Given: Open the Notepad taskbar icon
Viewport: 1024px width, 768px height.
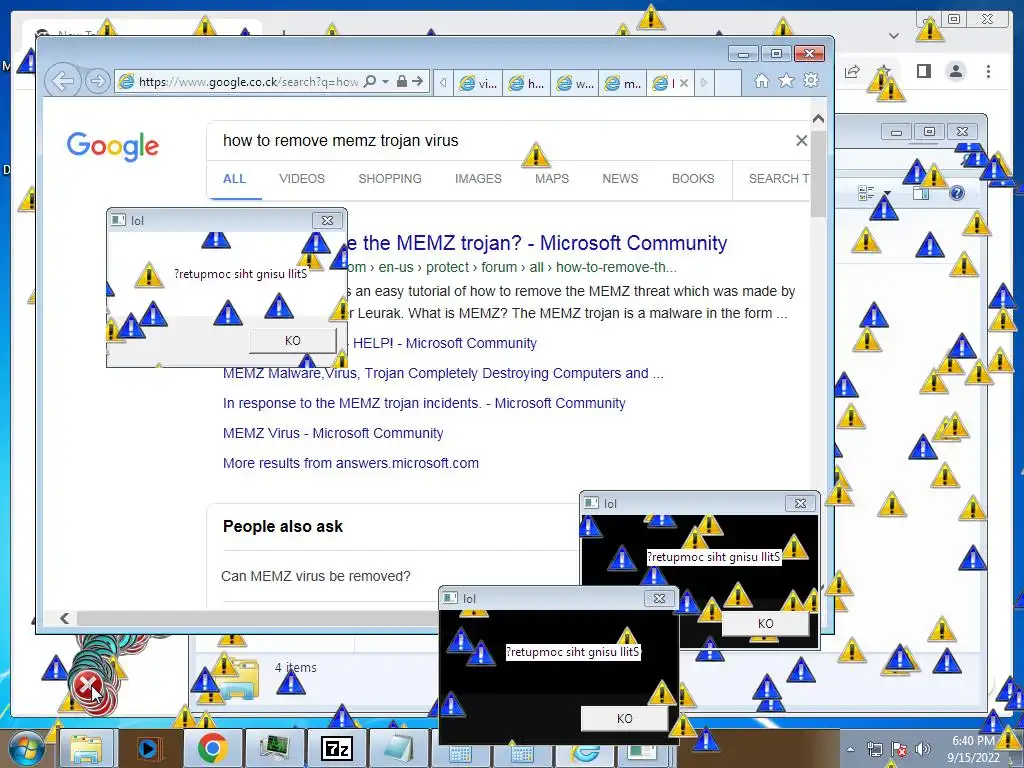Looking at the screenshot, I should tap(398, 749).
